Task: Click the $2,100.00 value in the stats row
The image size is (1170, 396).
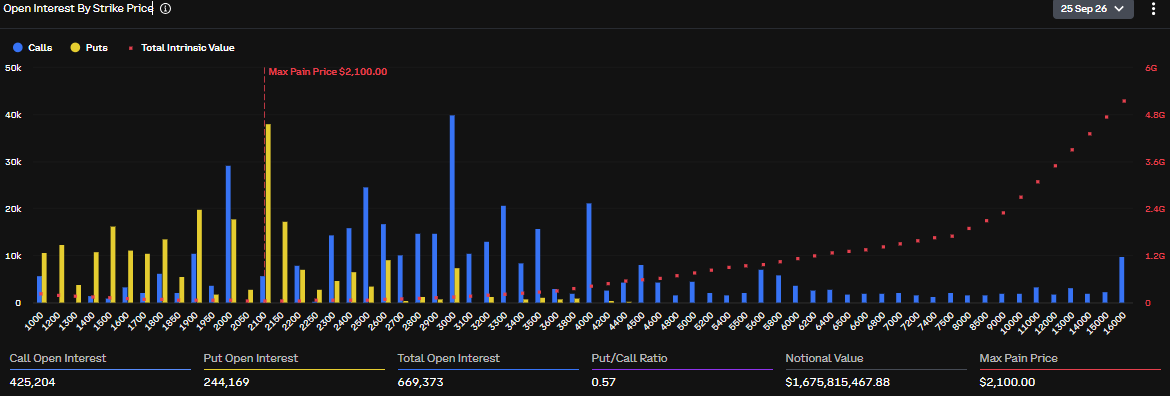Action: coord(1007,383)
